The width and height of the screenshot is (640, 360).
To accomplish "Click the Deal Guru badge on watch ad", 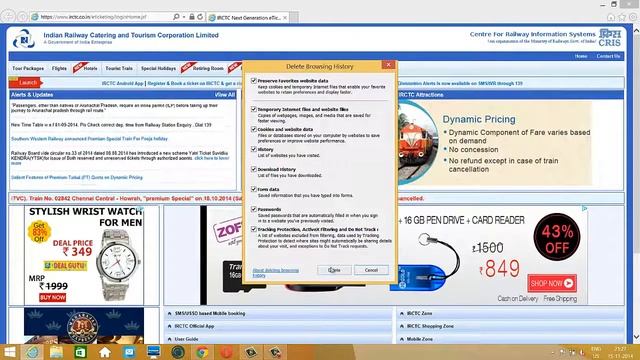I will (66, 266).
